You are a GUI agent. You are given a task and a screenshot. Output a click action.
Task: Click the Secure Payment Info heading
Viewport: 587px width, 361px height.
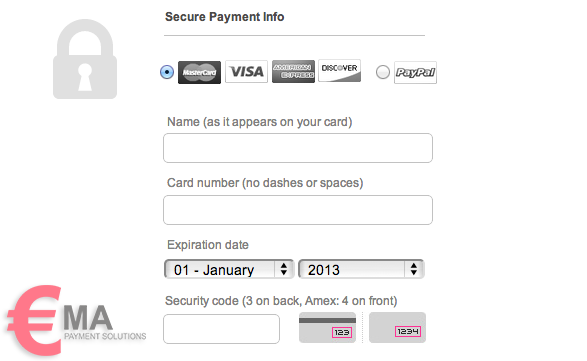point(225,17)
